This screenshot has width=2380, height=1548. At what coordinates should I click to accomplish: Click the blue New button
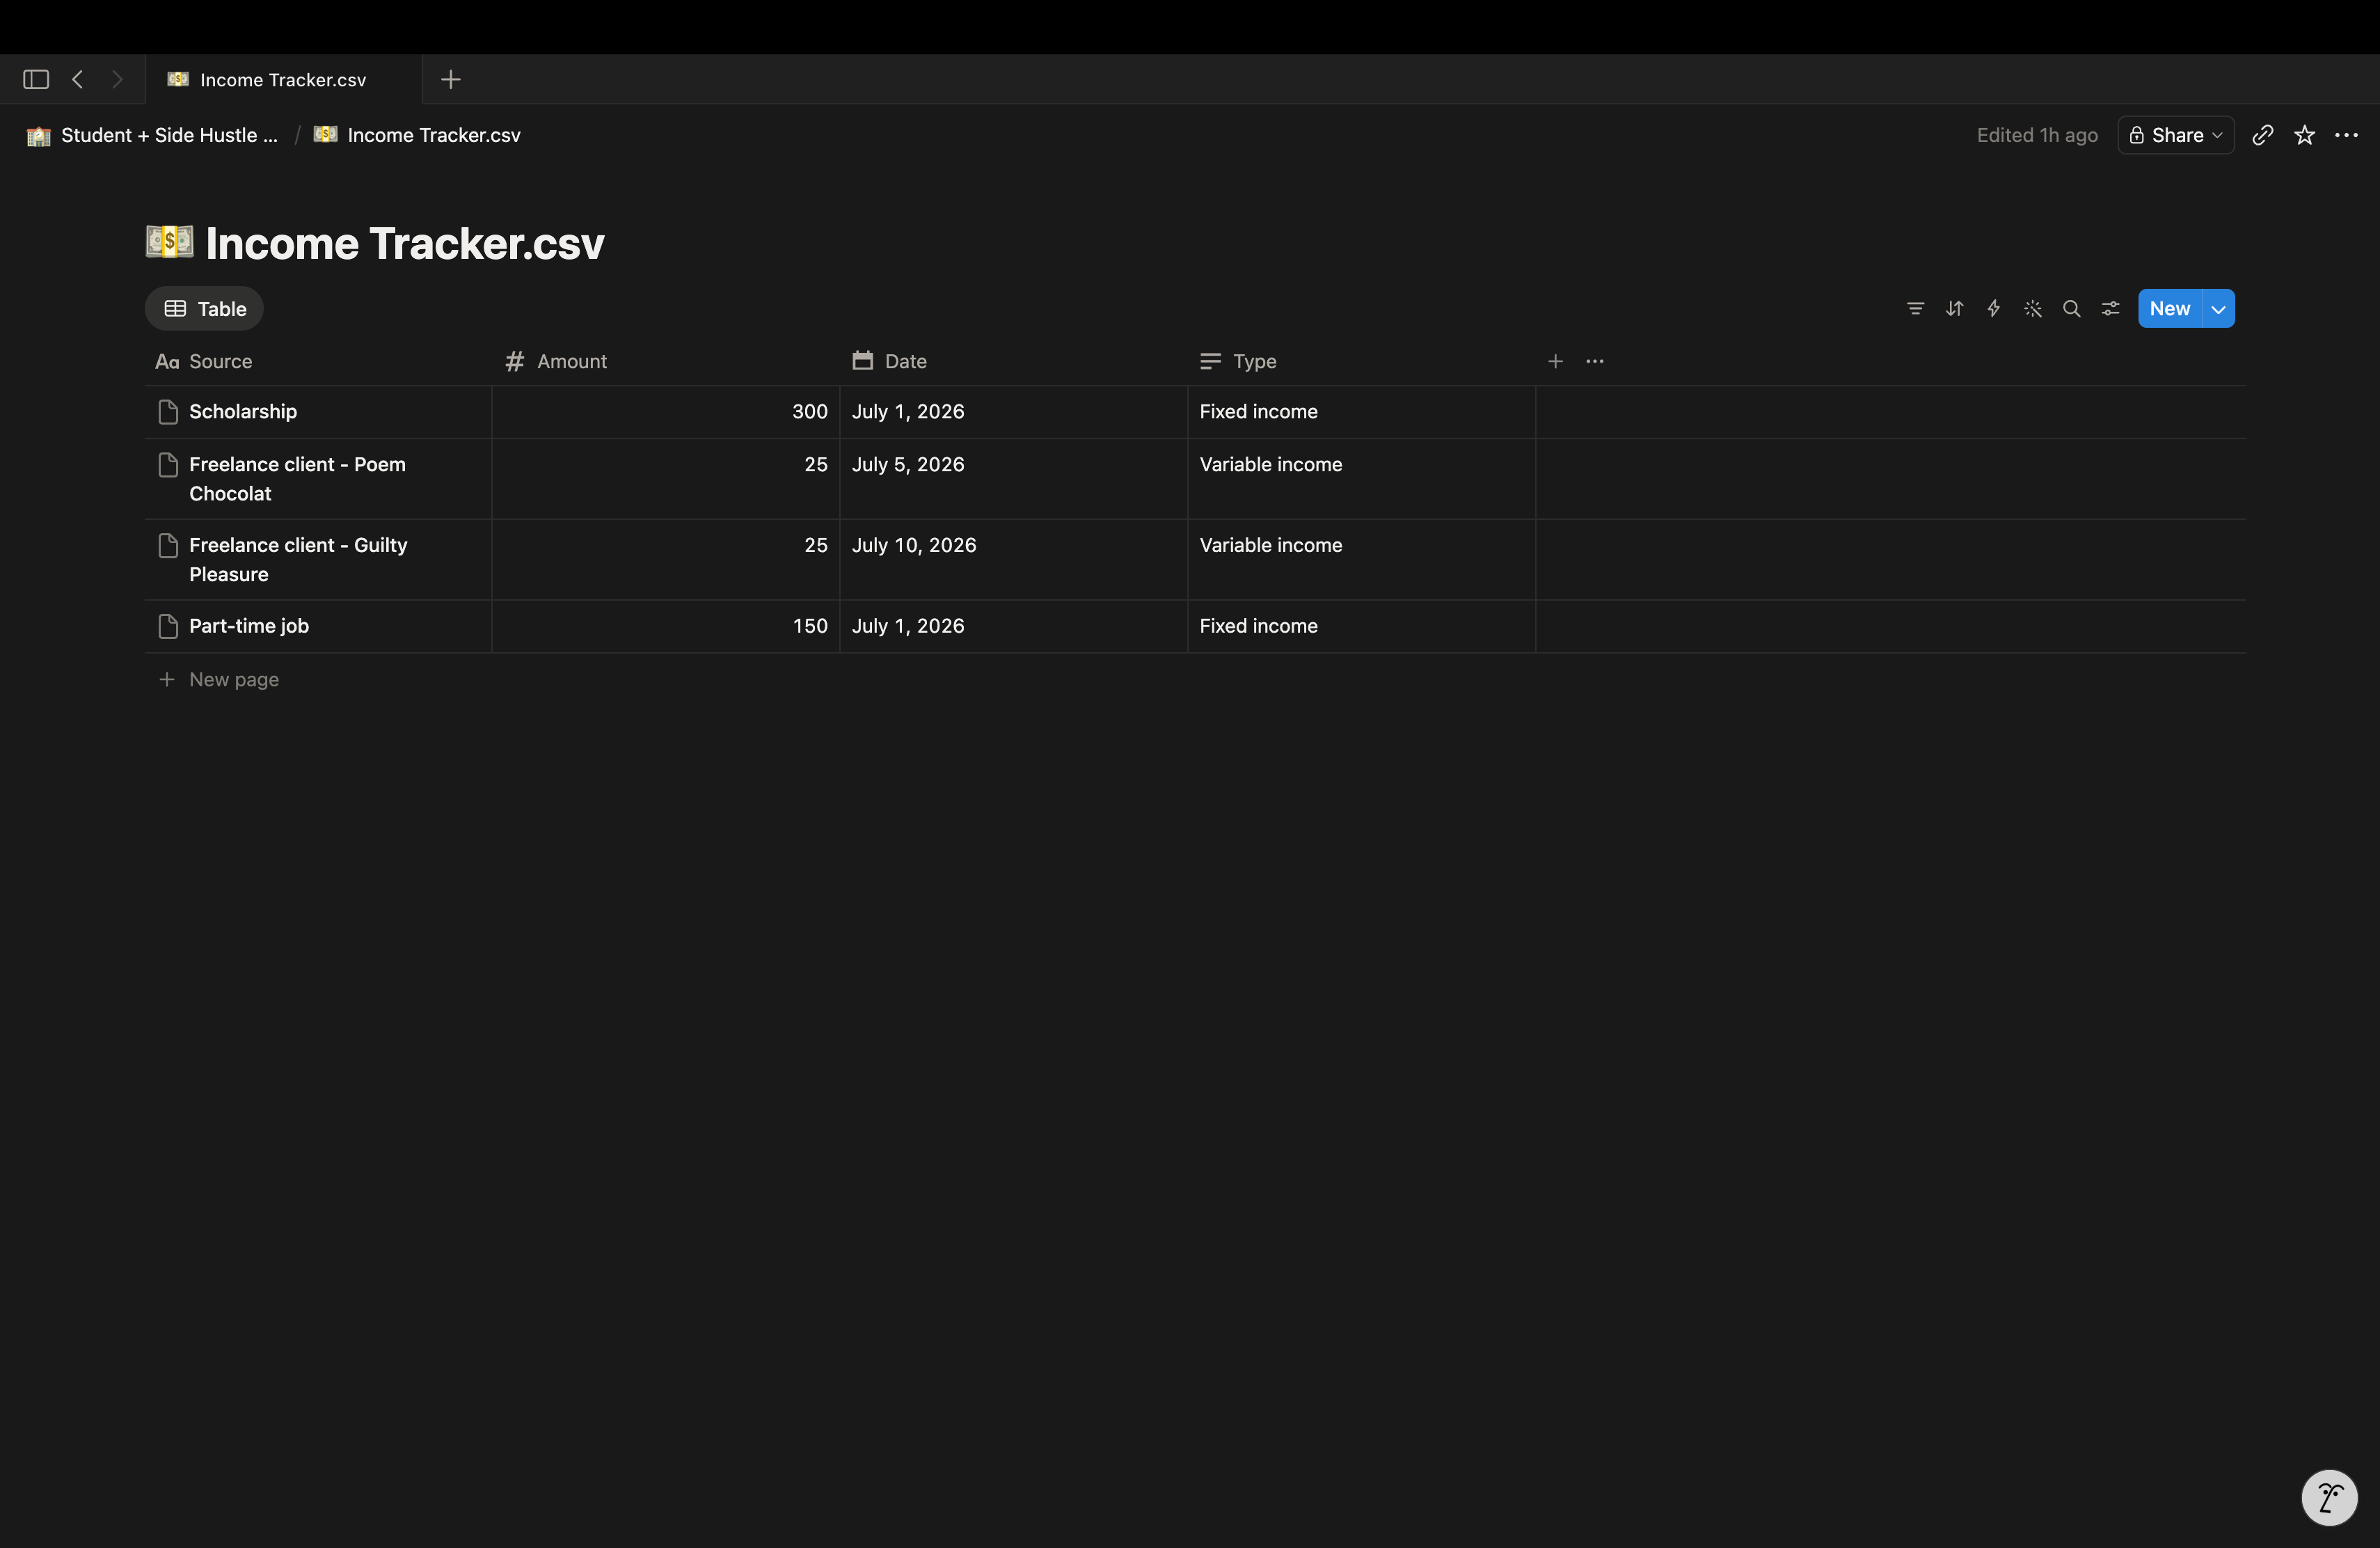pyautogui.click(x=2170, y=309)
